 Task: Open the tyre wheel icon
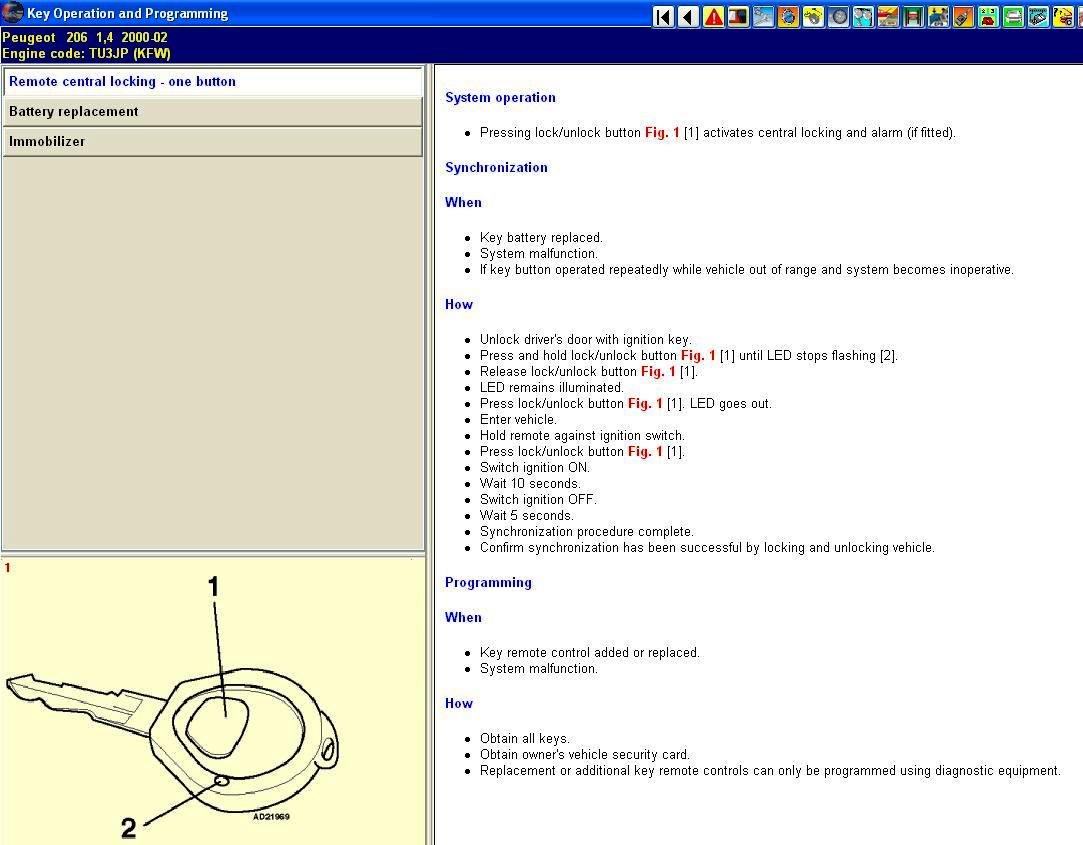point(838,16)
